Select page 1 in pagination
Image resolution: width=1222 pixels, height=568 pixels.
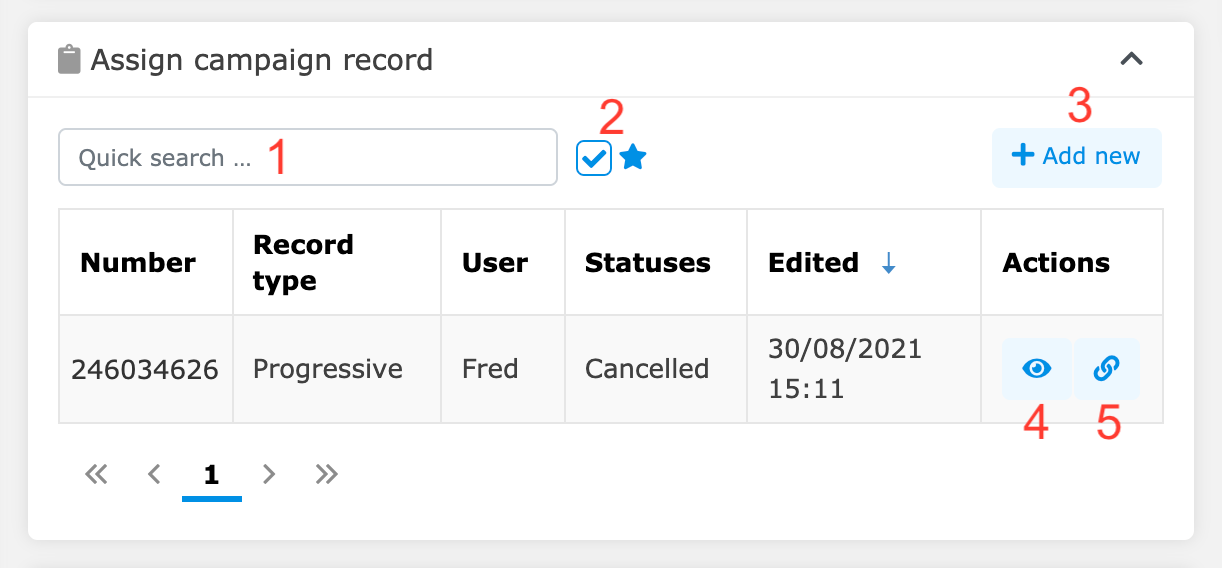211,475
